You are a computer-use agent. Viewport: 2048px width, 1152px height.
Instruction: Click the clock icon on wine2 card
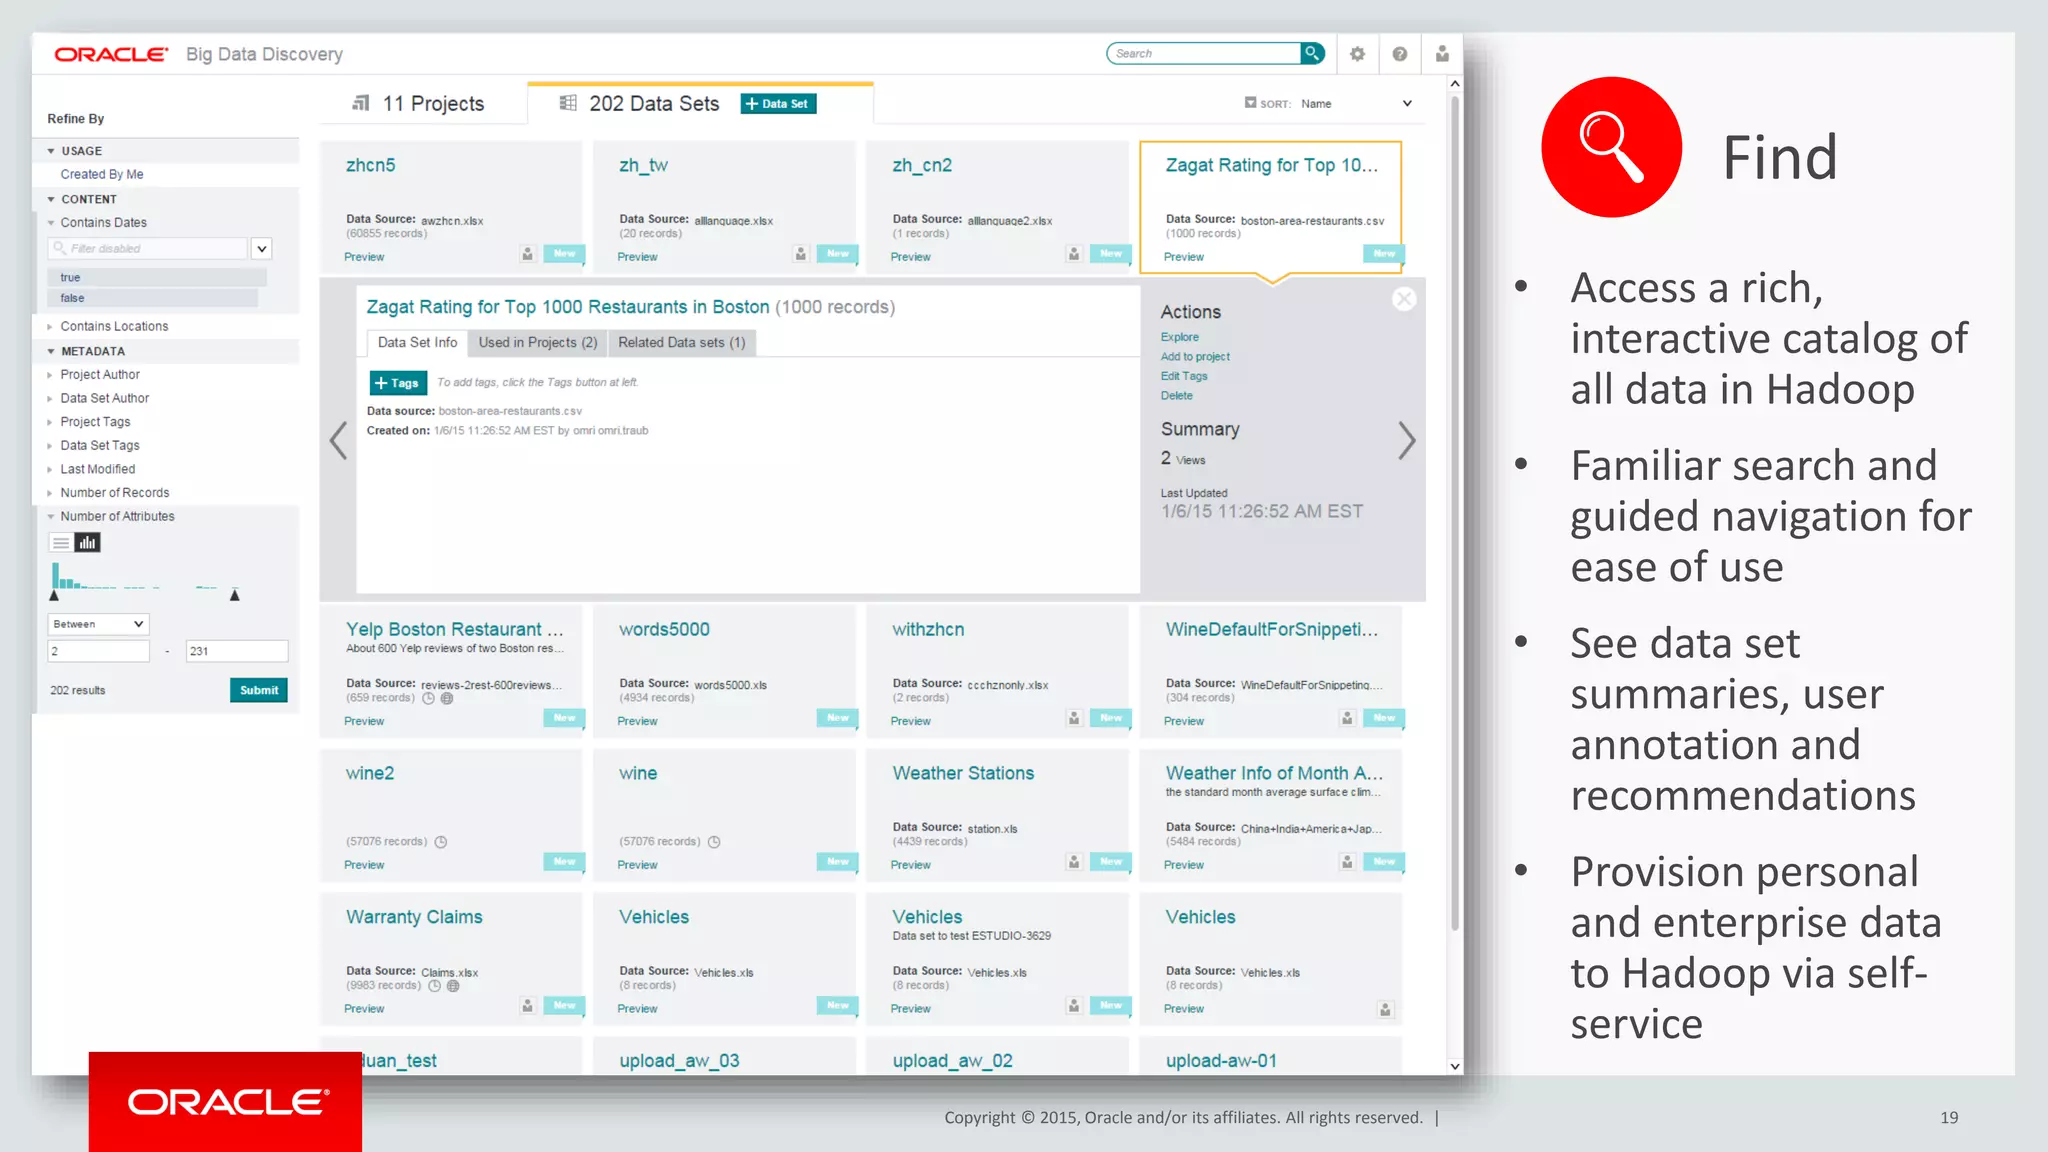(x=441, y=842)
